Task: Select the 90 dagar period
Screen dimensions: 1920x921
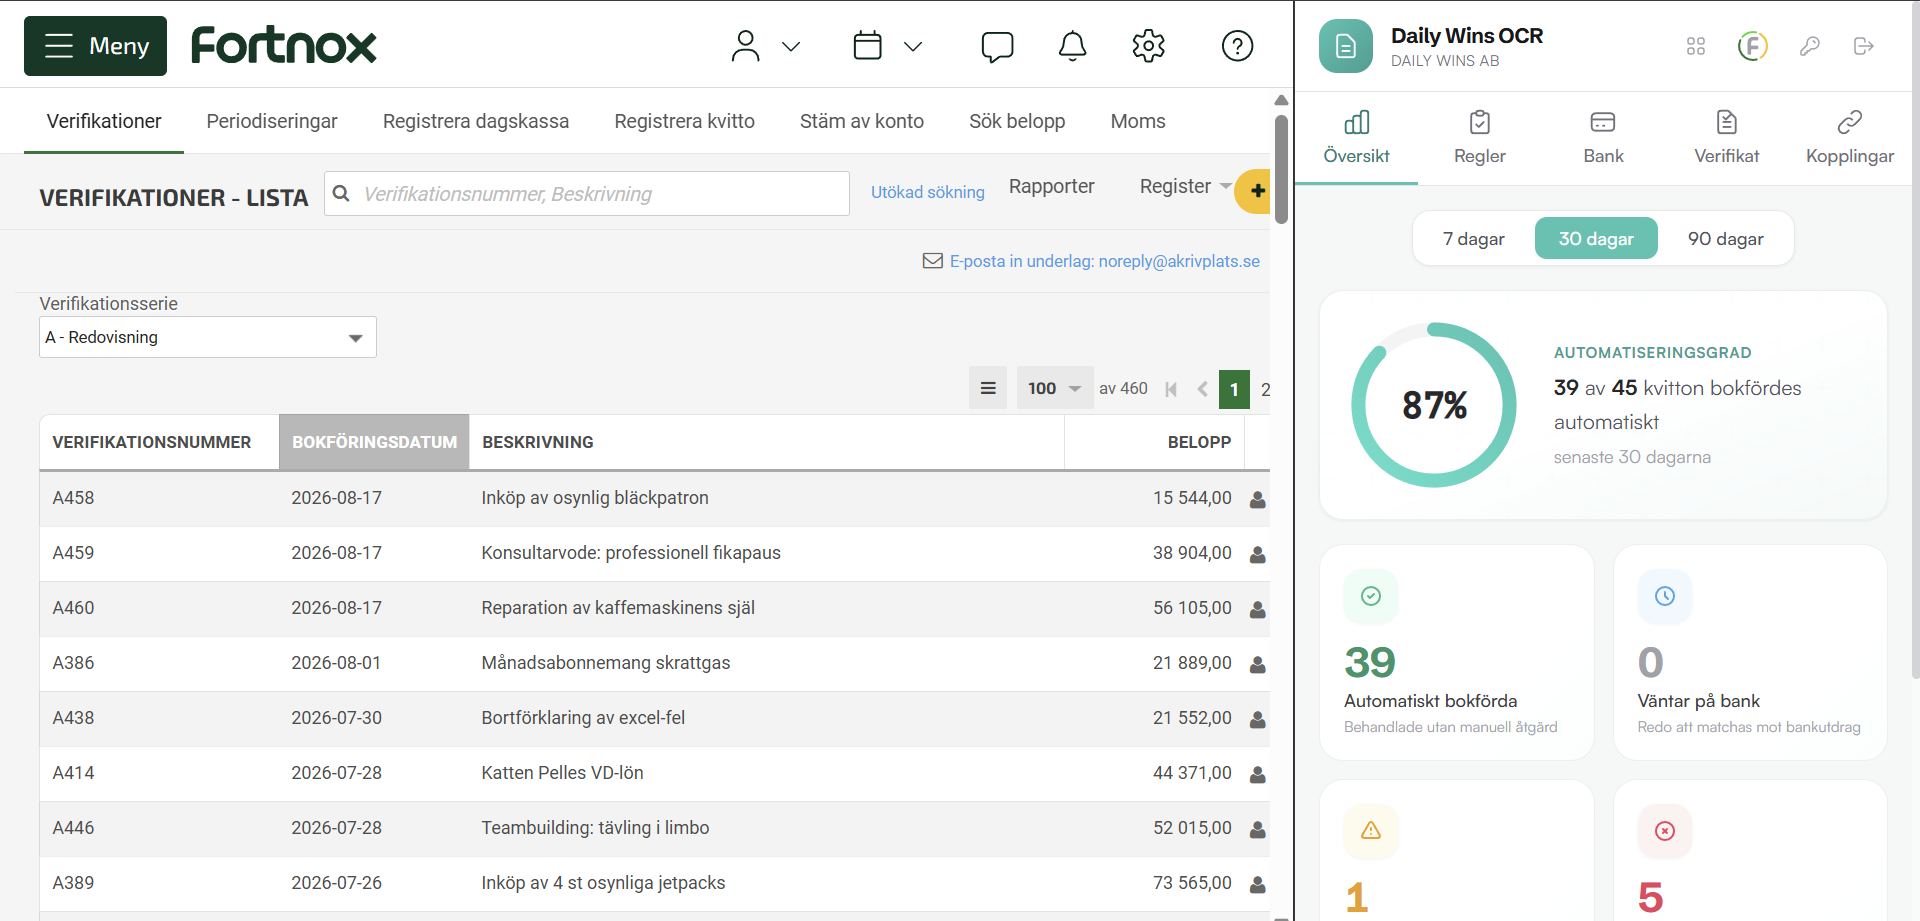Action: [1726, 239]
